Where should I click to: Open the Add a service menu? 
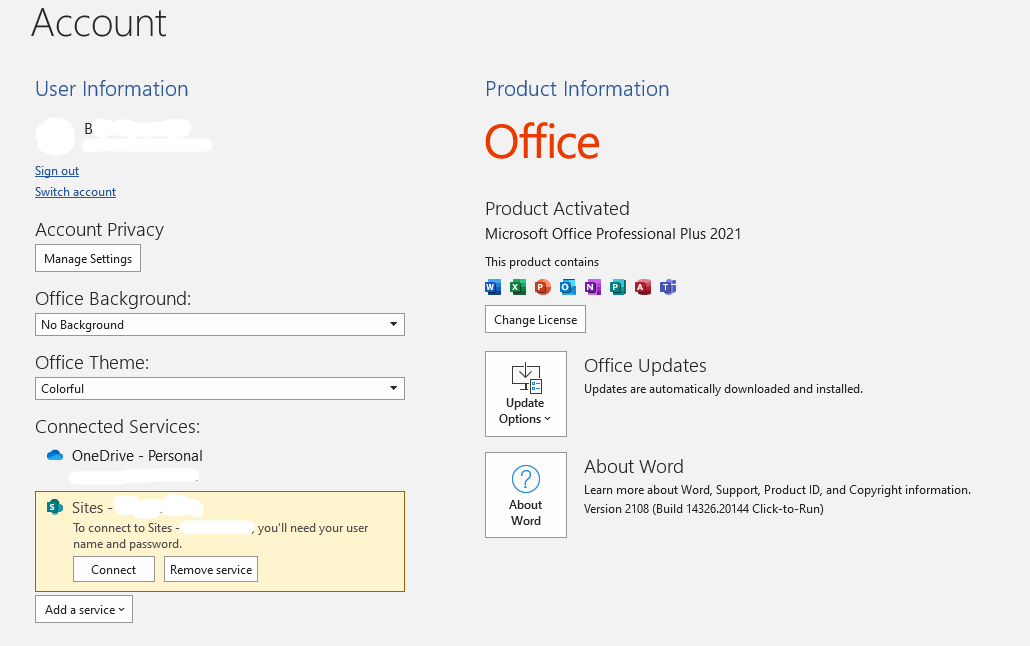[x=84, y=609]
